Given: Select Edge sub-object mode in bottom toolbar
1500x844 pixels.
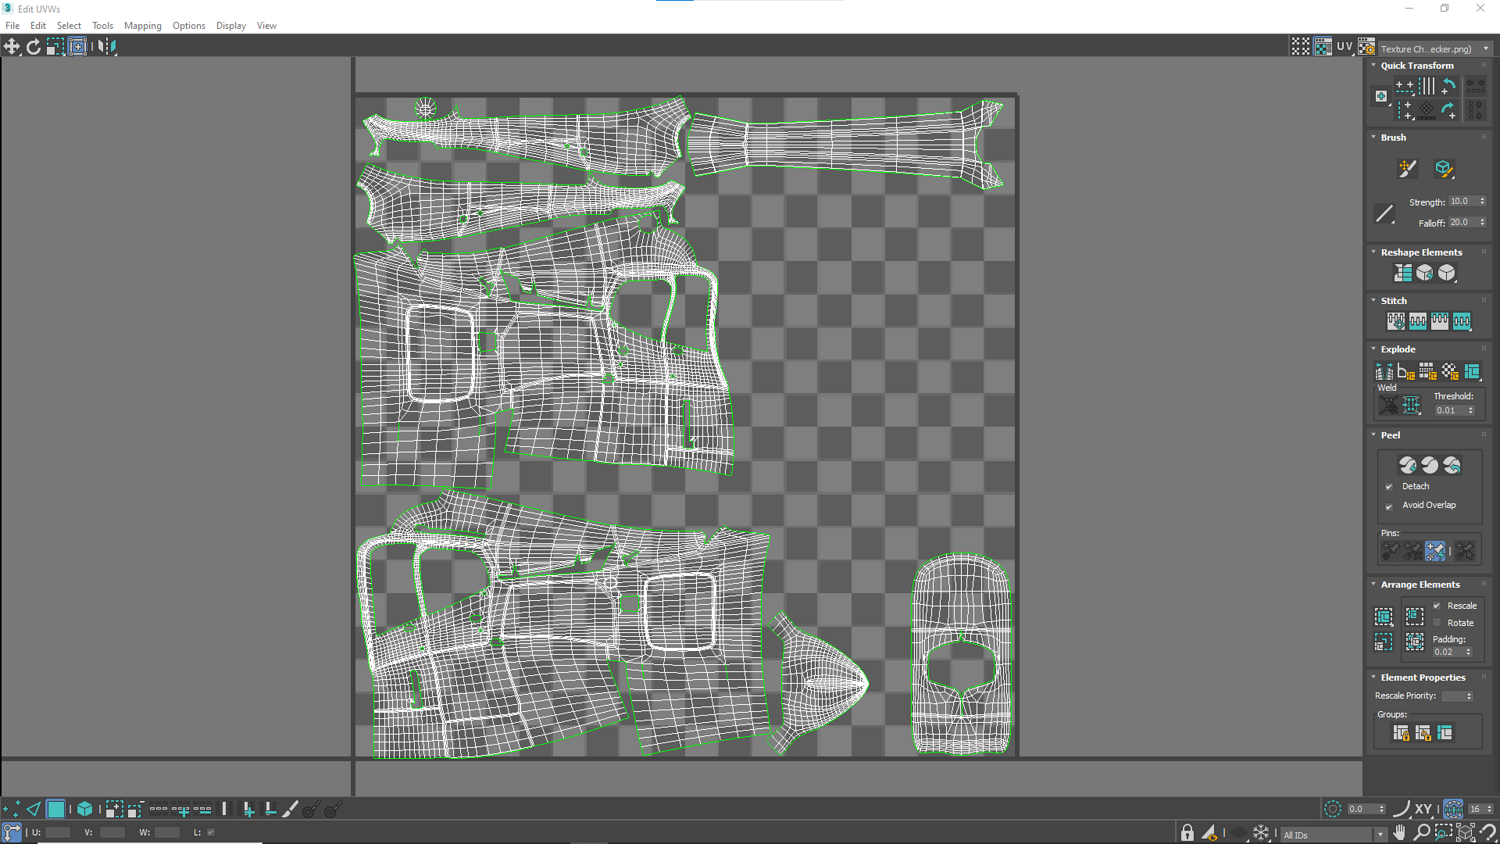Looking at the screenshot, I should coord(34,809).
